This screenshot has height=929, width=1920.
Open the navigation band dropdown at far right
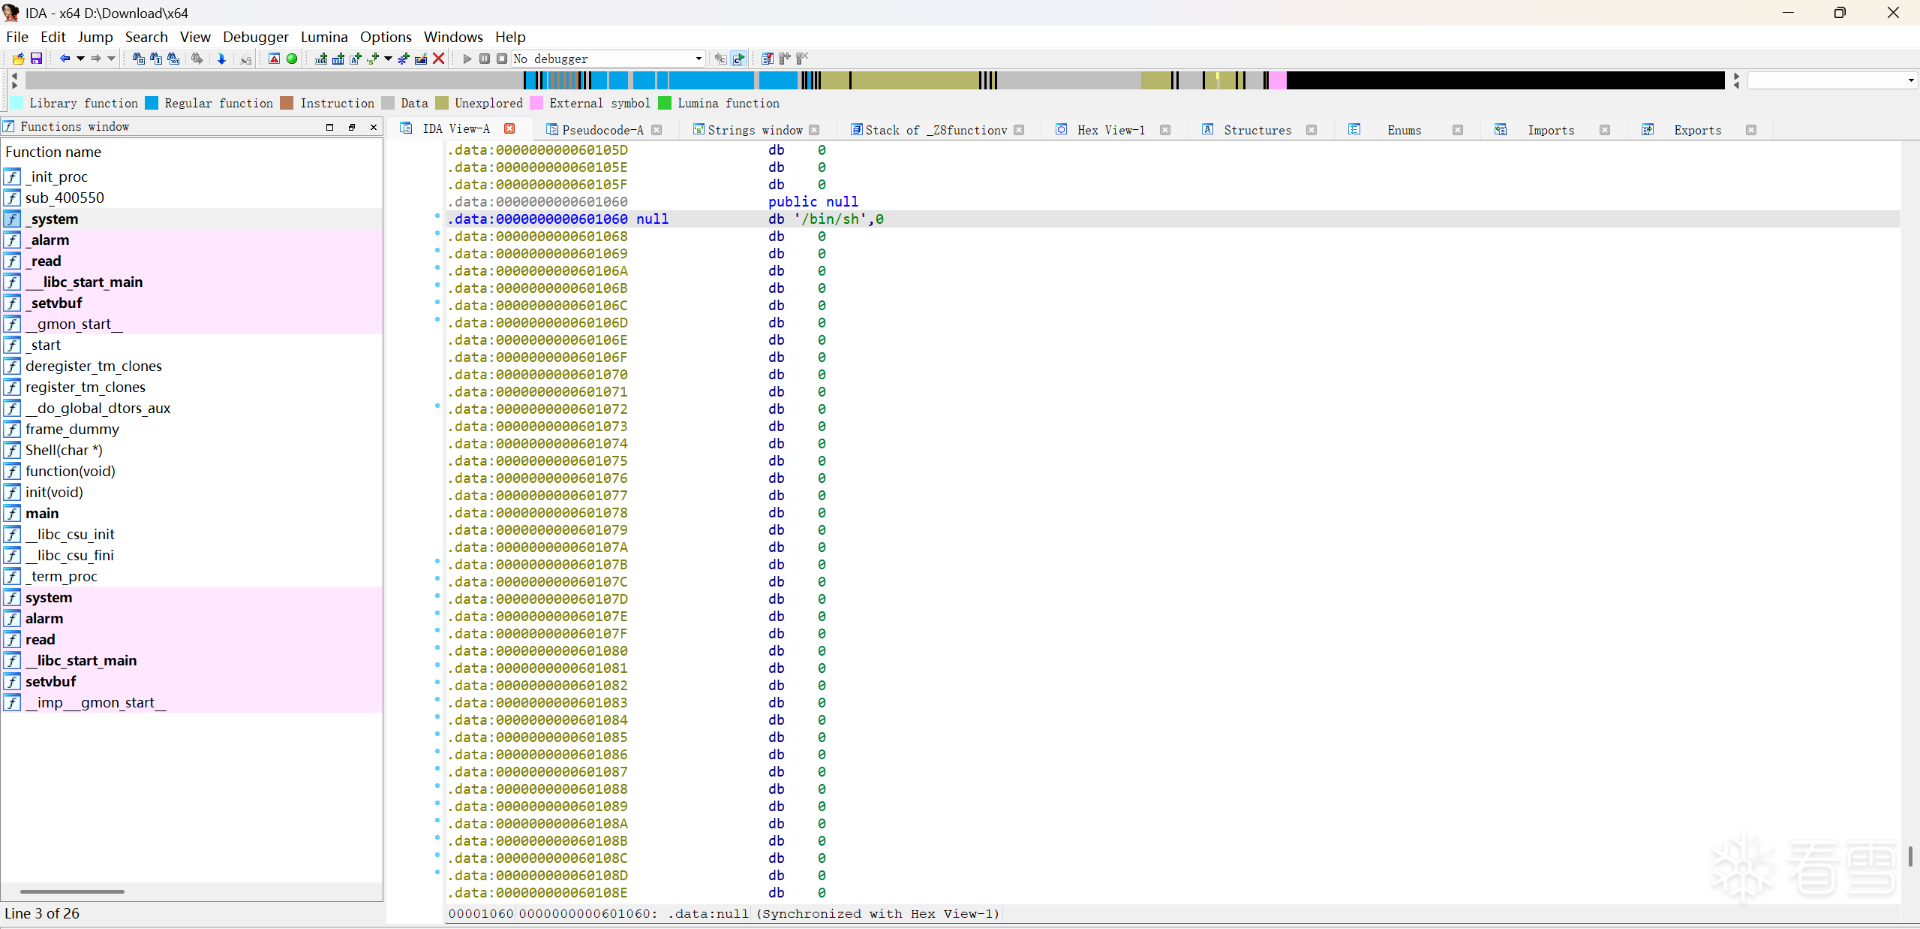1911,80
